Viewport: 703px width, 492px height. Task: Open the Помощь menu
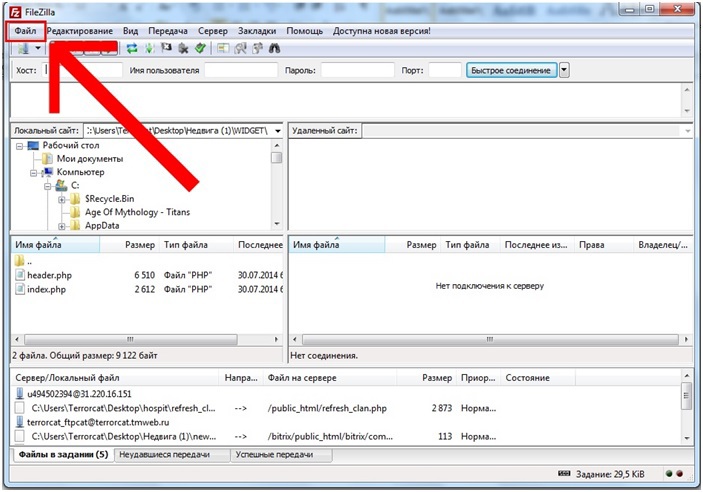(304, 31)
